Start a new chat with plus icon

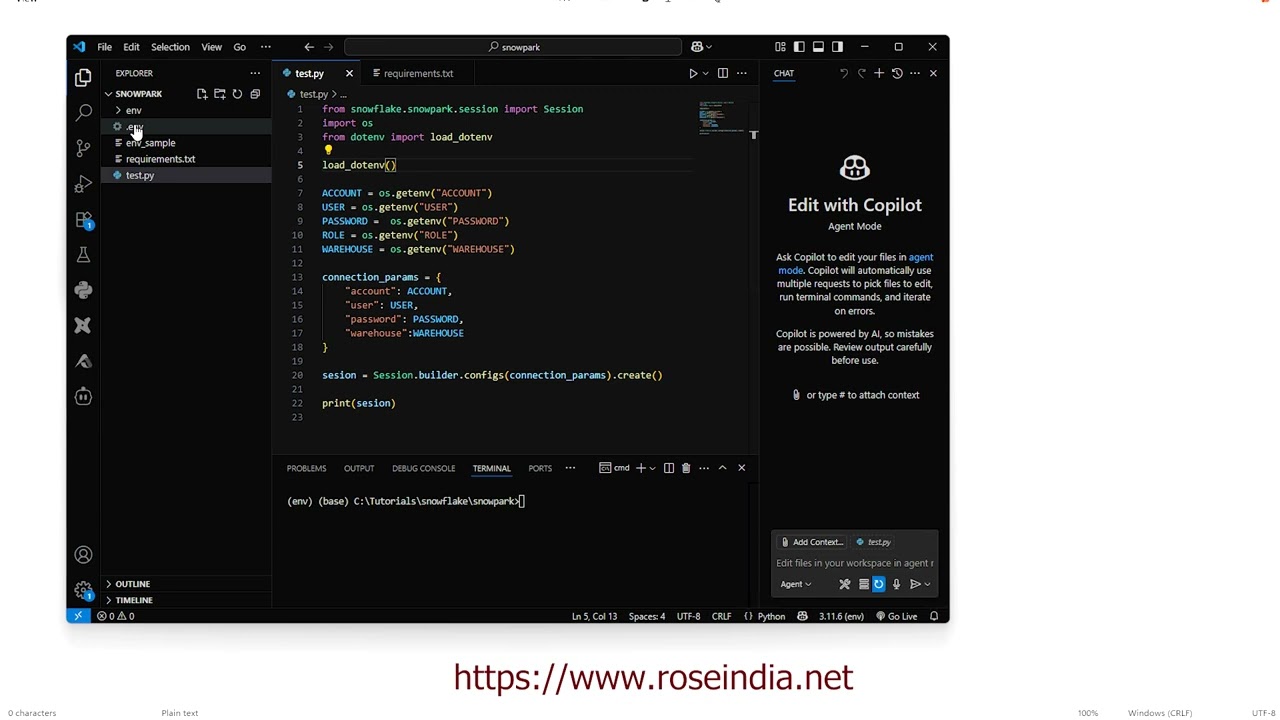(879, 73)
